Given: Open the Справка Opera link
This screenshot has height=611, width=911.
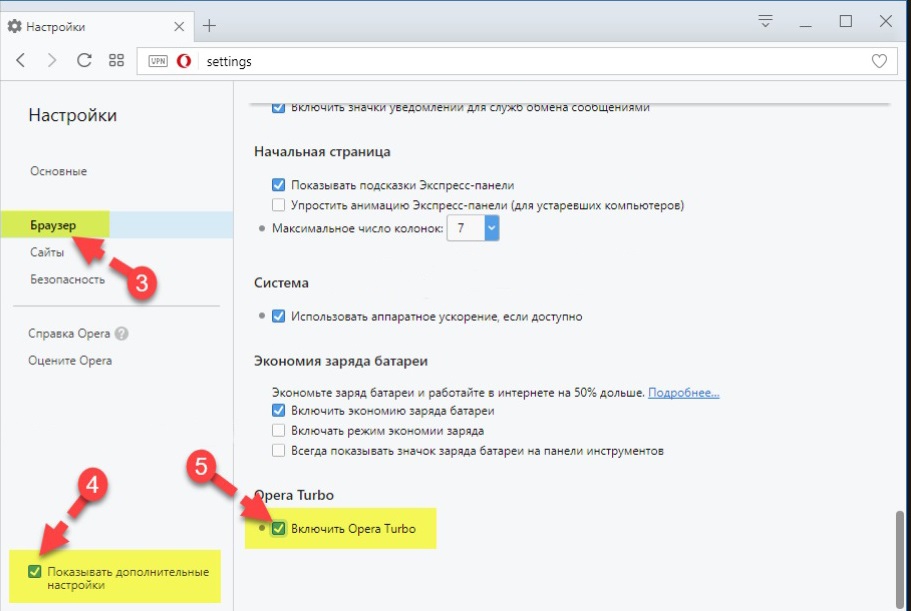Looking at the screenshot, I should coord(69,333).
